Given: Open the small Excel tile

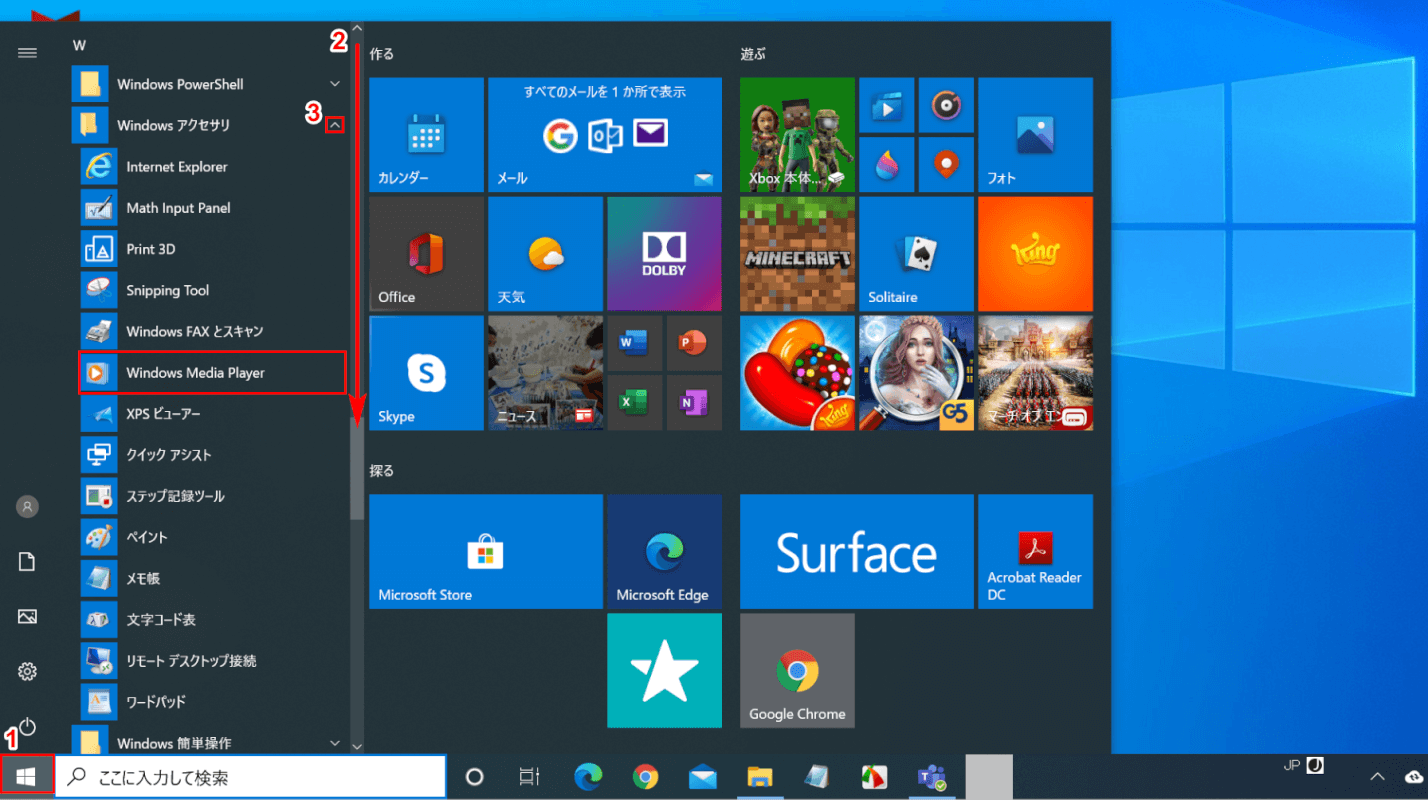Looking at the screenshot, I should [x=634, y=402].
